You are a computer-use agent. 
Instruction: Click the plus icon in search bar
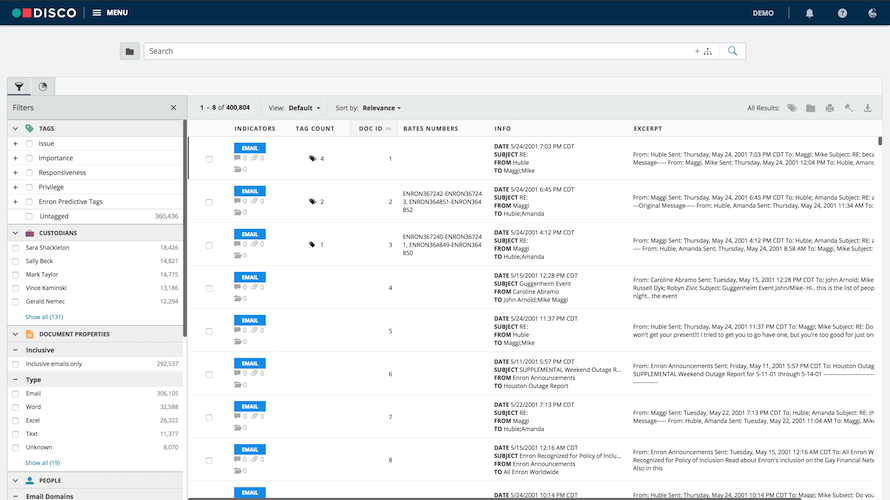point(697,51)
